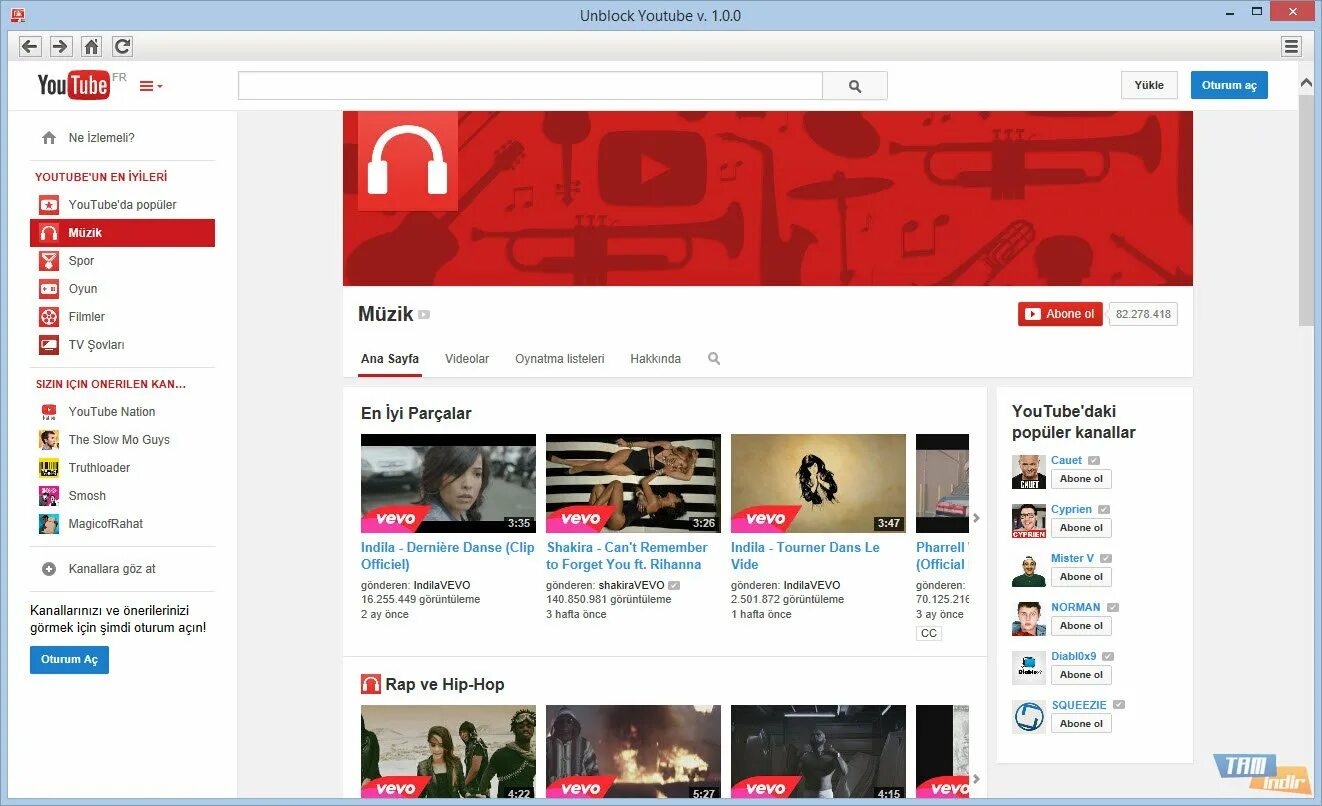The height and width of the screenshot is (806, 1322).
Task: Open the SQUEEZIE channel avatar
Action: point(1028,717)
